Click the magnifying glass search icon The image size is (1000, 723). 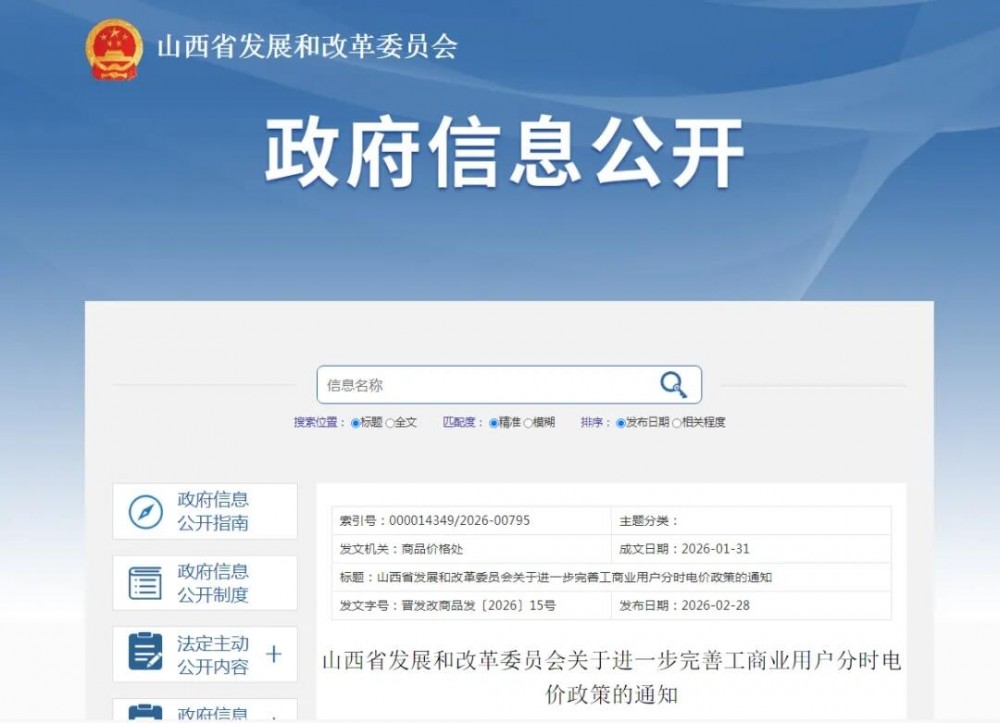[x=673, y=385]
